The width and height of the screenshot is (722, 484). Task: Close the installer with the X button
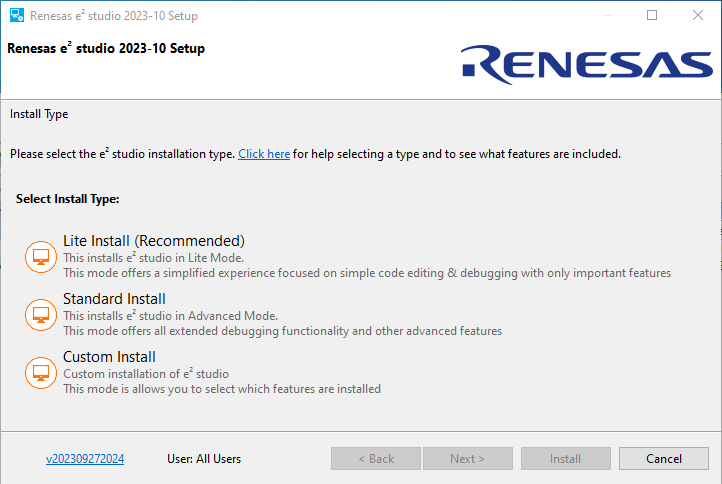698,16
